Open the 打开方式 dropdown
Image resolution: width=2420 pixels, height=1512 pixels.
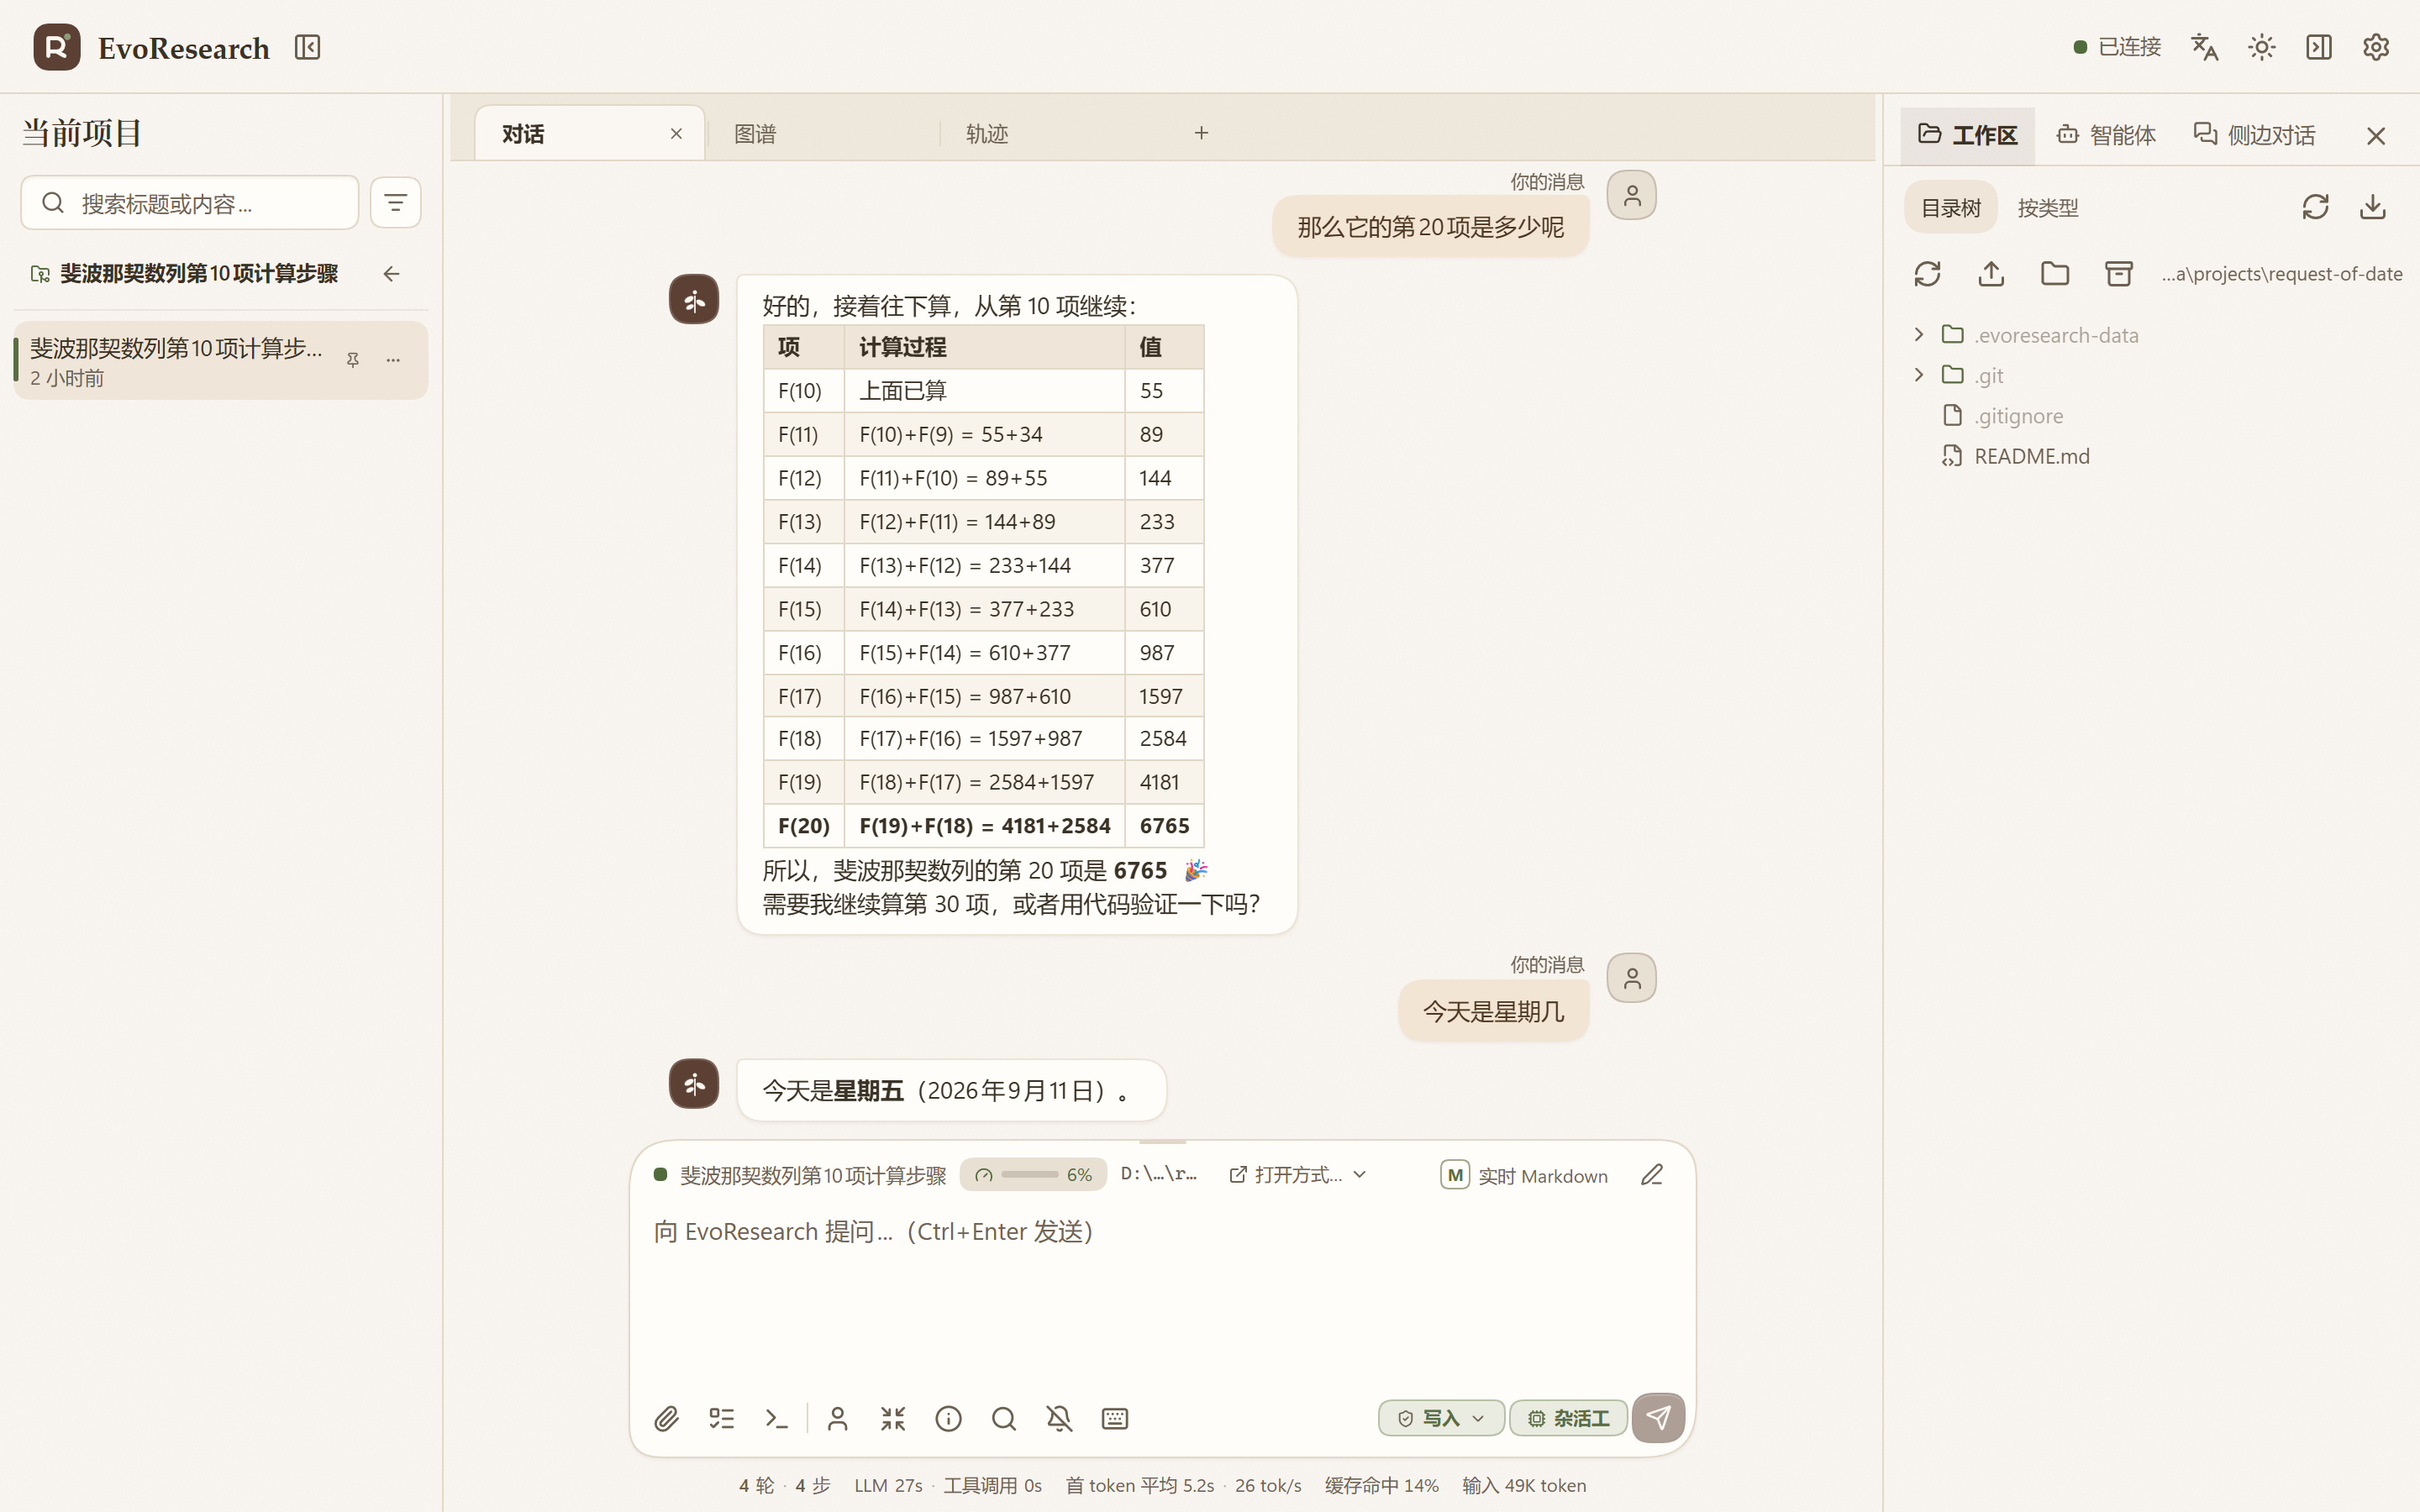[1297, 1175]
